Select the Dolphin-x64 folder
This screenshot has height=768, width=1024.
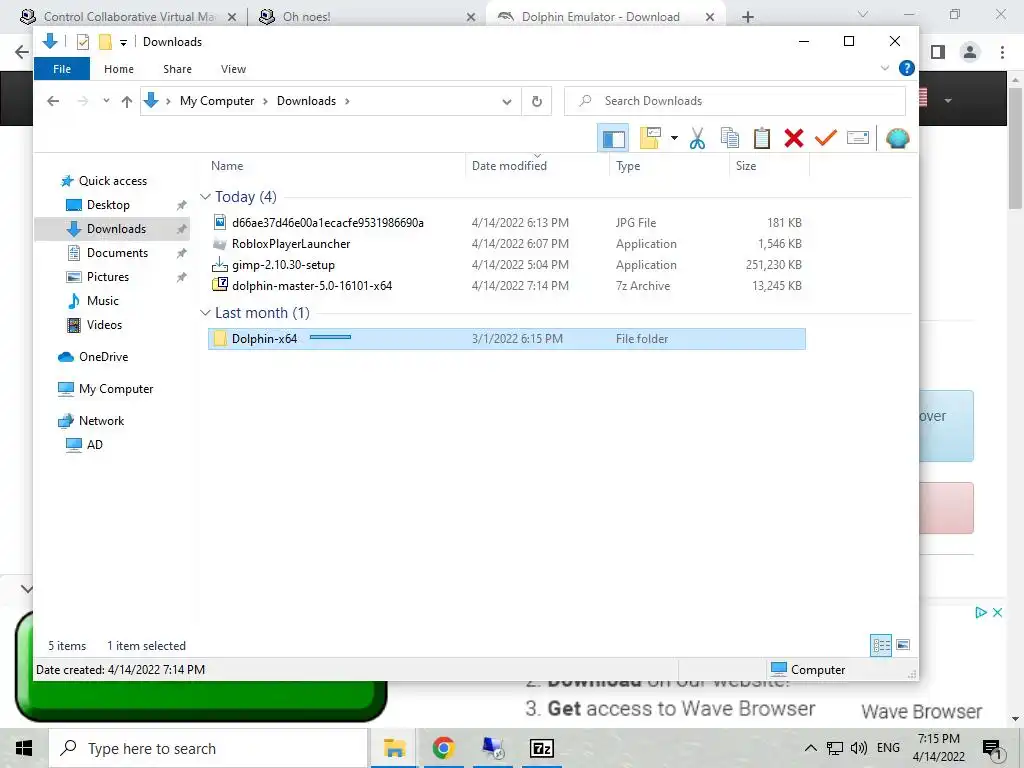[x=507, y=339]
